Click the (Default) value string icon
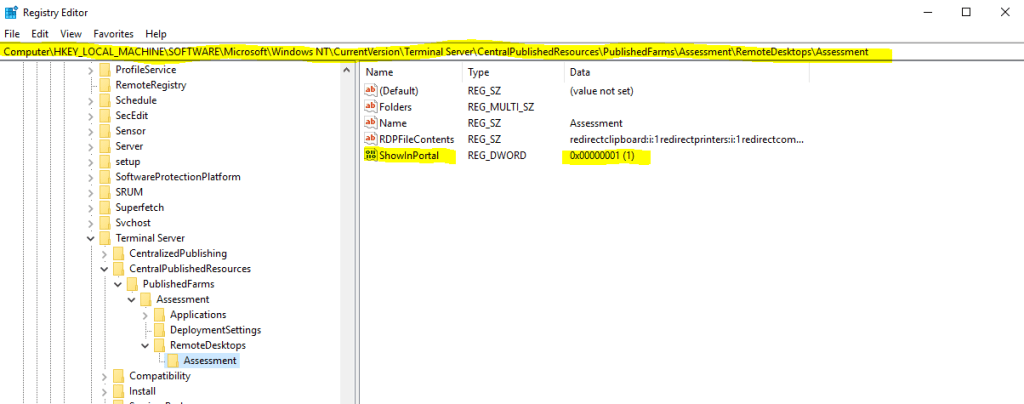Screen dimensions: 1024x404 tap(371, 91)
